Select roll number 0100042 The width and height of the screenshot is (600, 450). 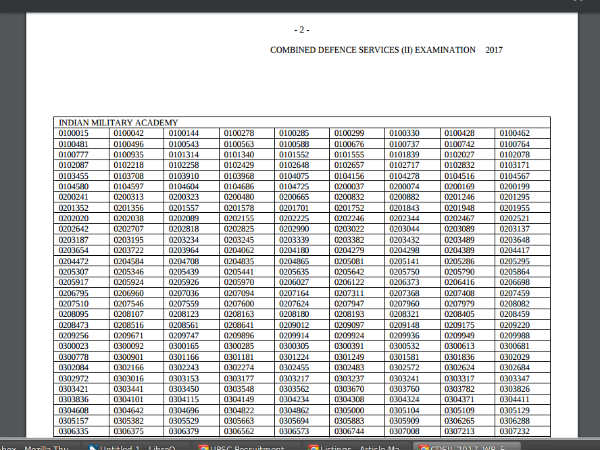coord(129,133)
